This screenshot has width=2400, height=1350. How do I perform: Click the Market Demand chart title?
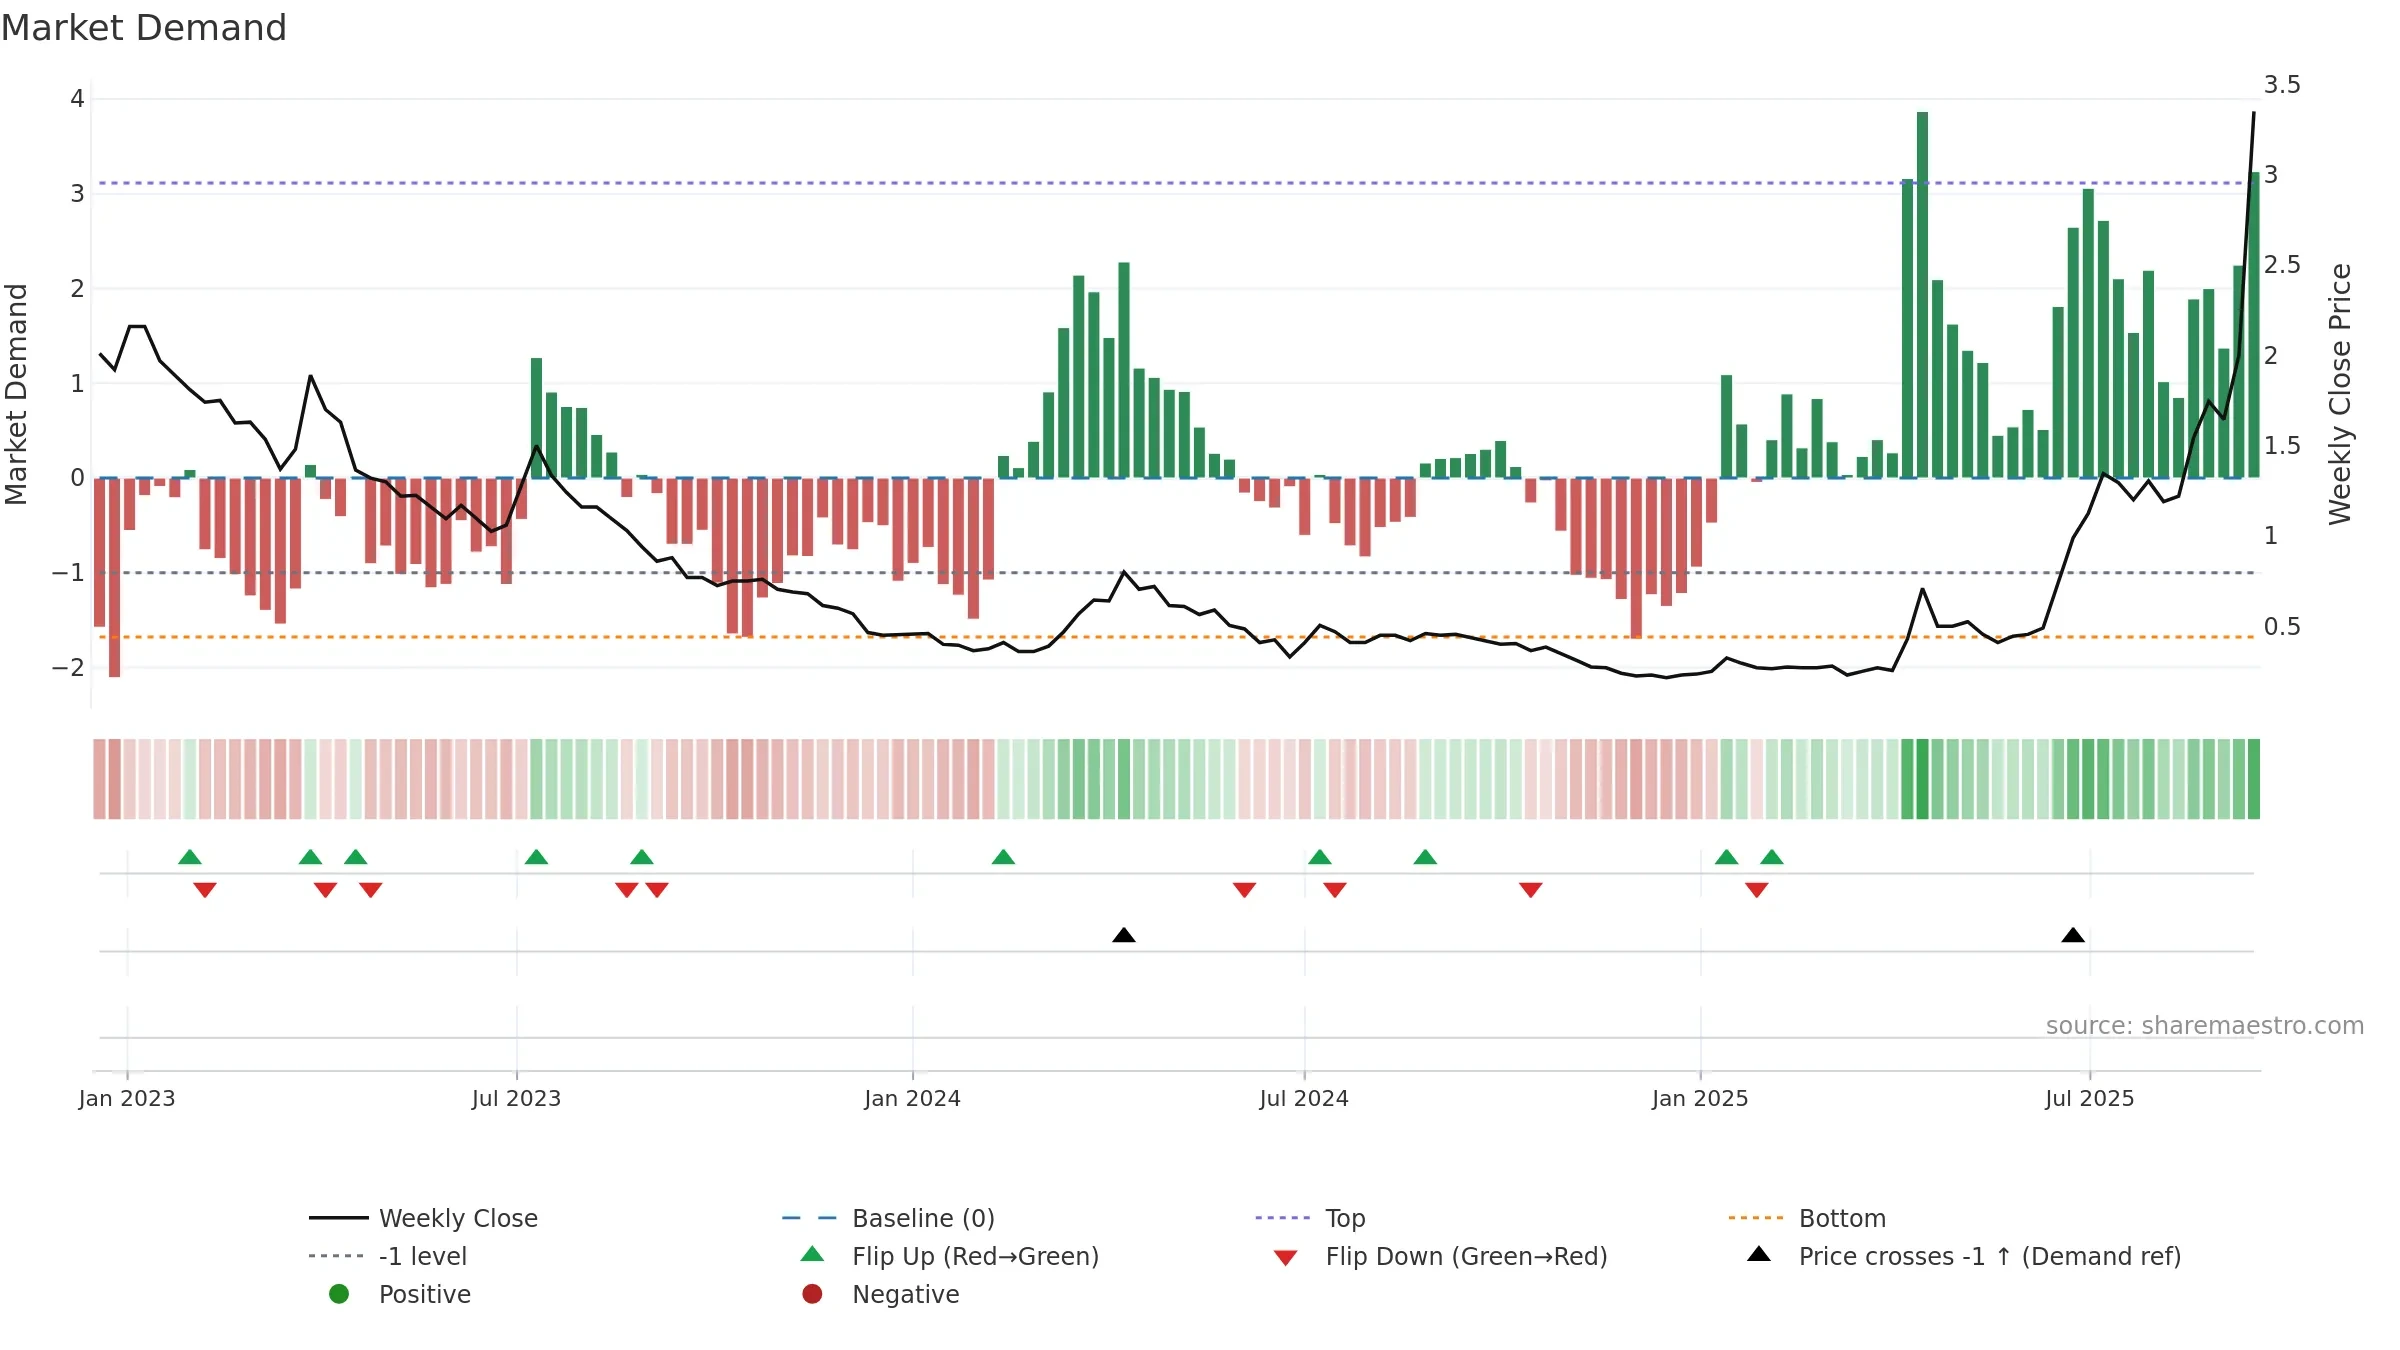pyautogui.click(x=144, y=28)
